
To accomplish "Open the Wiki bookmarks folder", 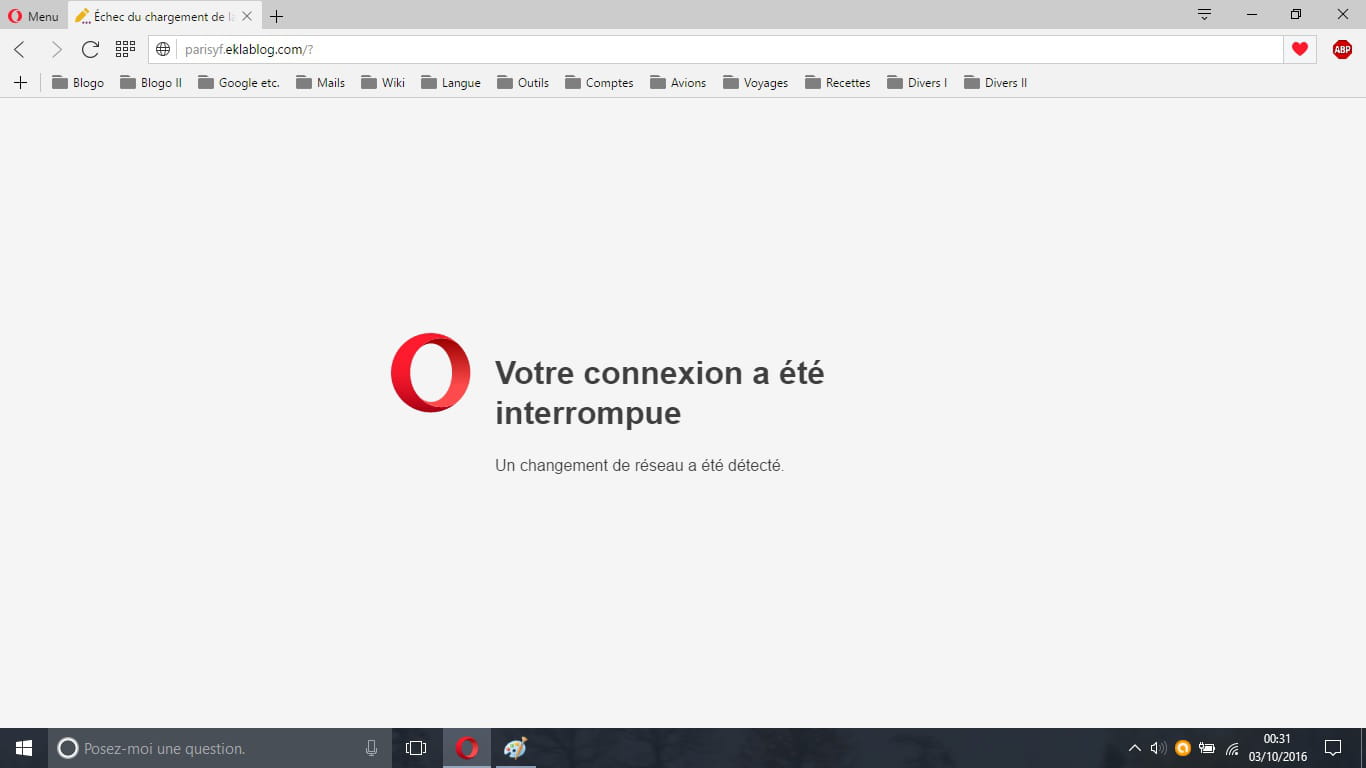I will pyautogui.click(x=383, y=83).
